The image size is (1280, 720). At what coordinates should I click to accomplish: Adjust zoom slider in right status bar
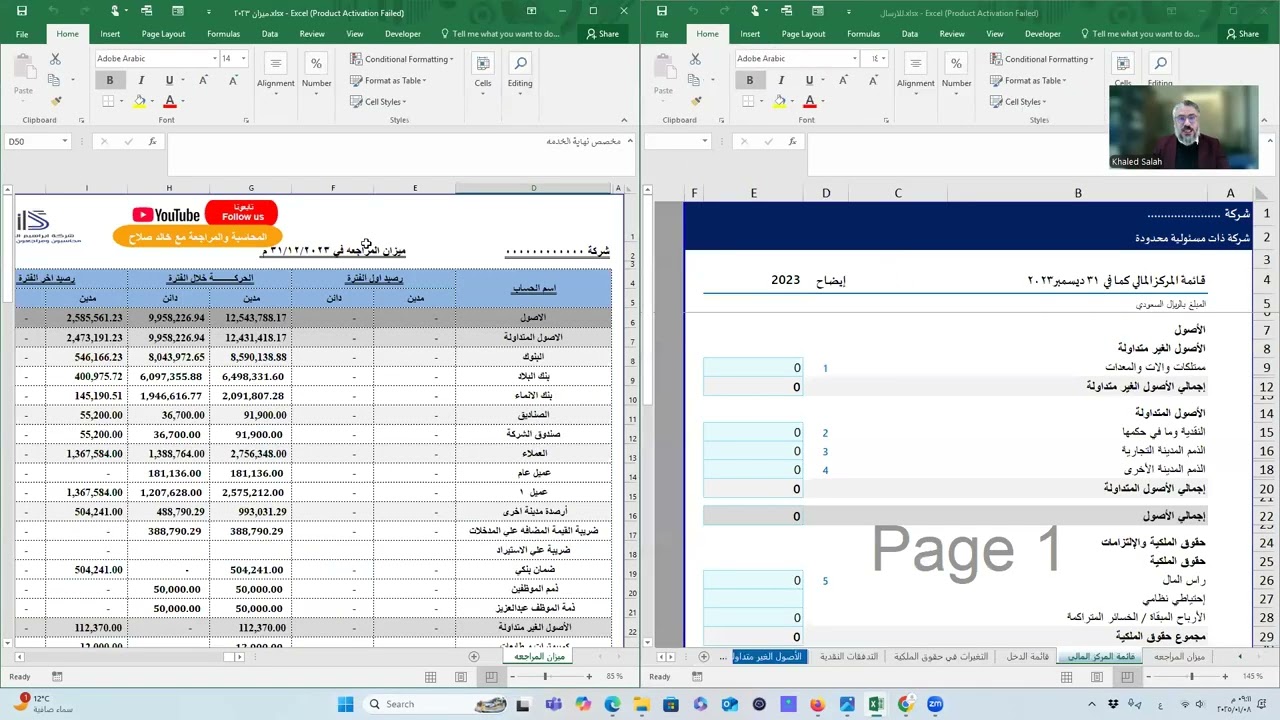(1191, 677)
